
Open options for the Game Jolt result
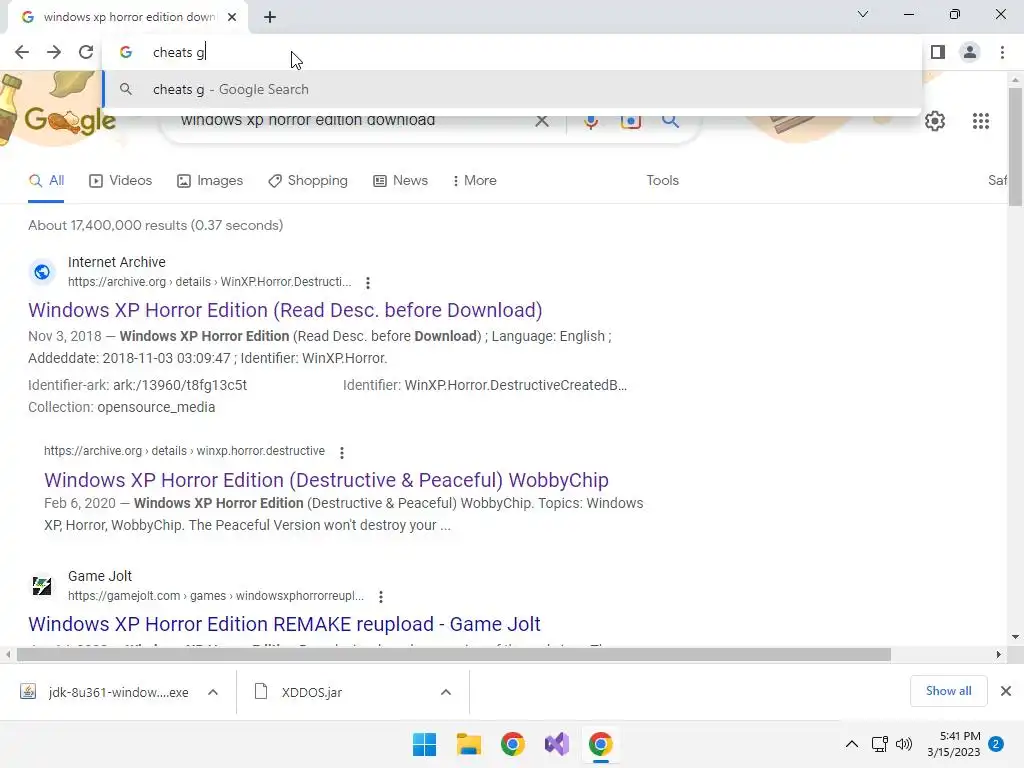pos(381,596)
